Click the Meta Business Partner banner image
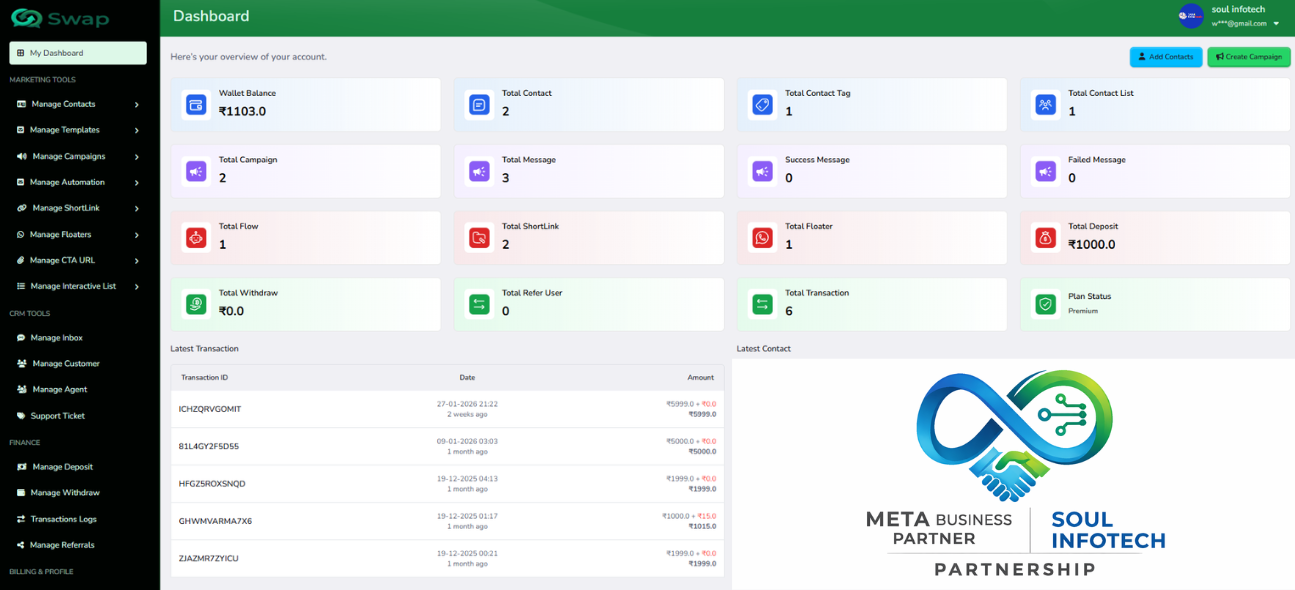Viewport: 1295px width, 590px height. pos(1013,473)
